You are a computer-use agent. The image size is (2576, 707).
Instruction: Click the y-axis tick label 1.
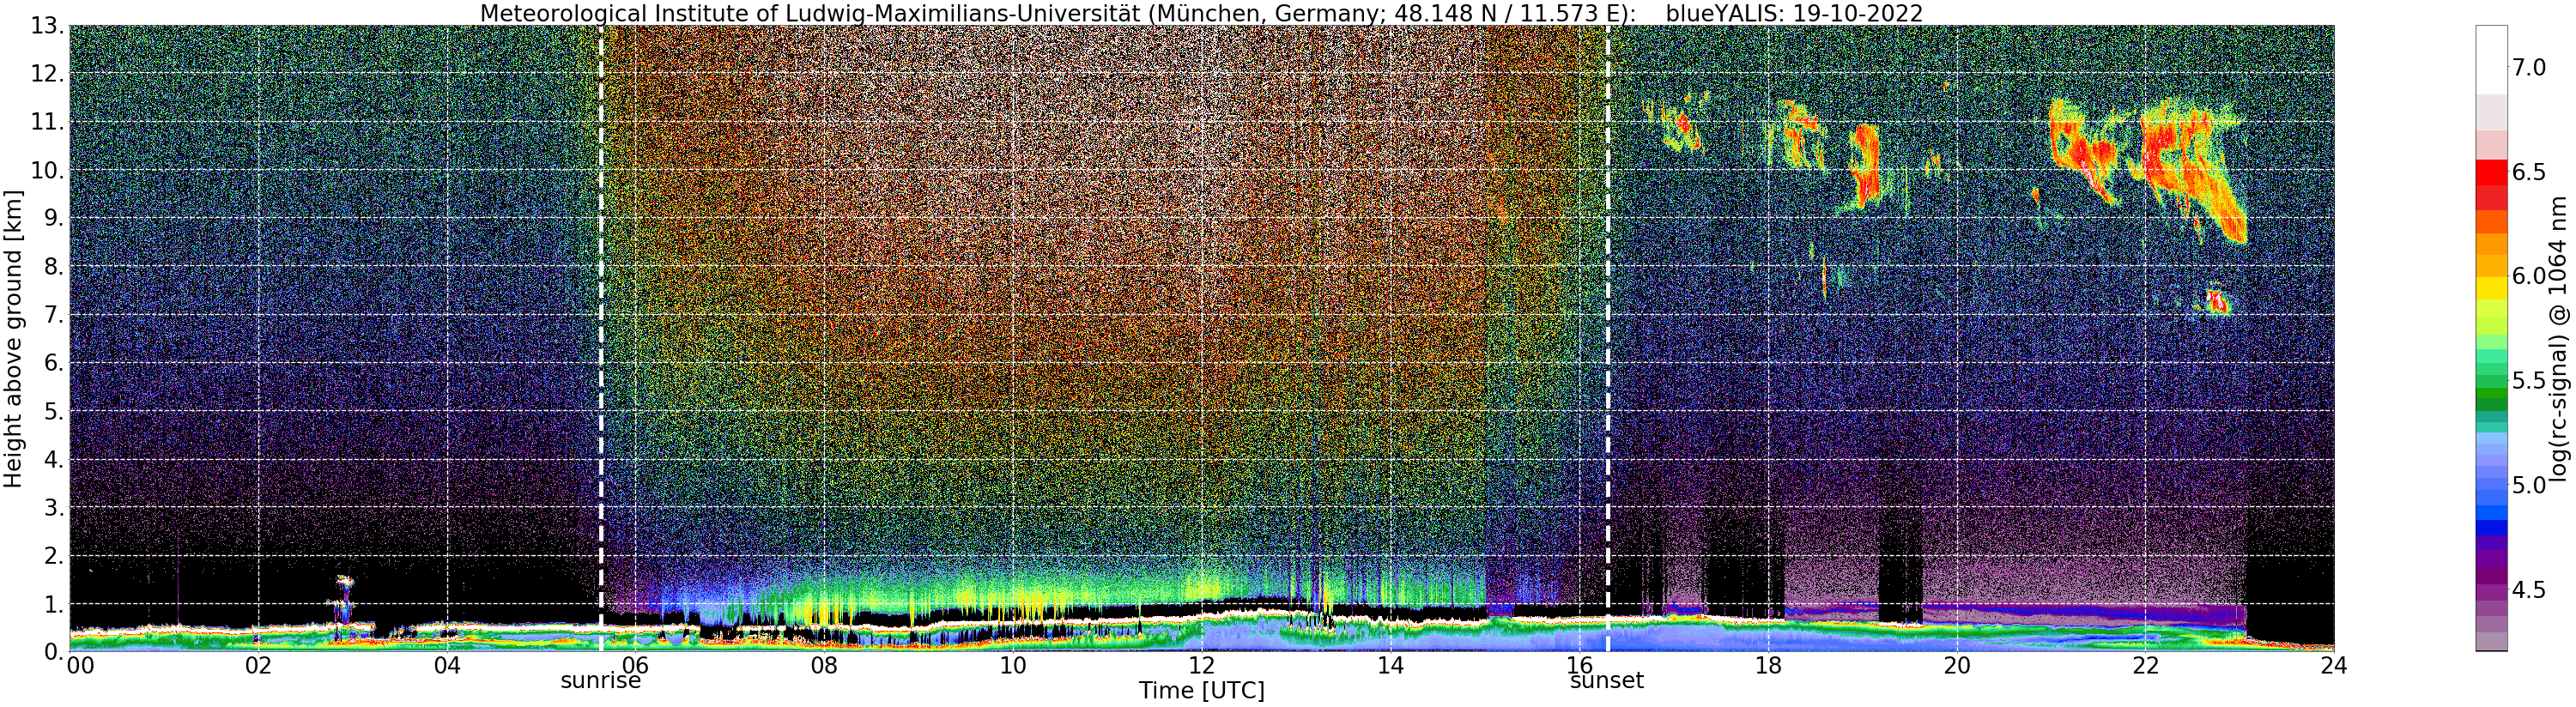pyautogui.click(x=54, y=603)
